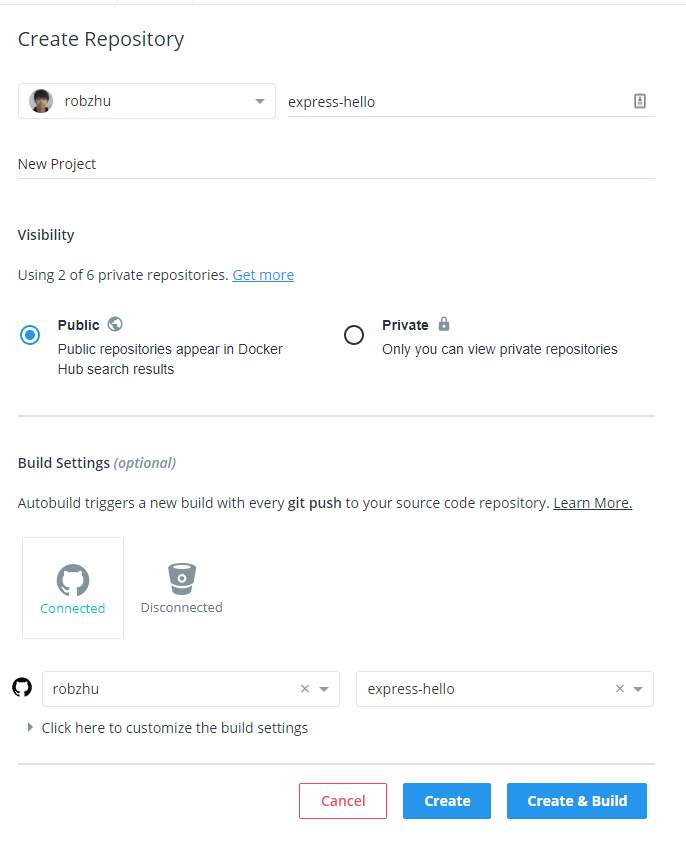Screen dimensions: 686x864
Task: Click the Create & Build button
Action: pos(576,800)
